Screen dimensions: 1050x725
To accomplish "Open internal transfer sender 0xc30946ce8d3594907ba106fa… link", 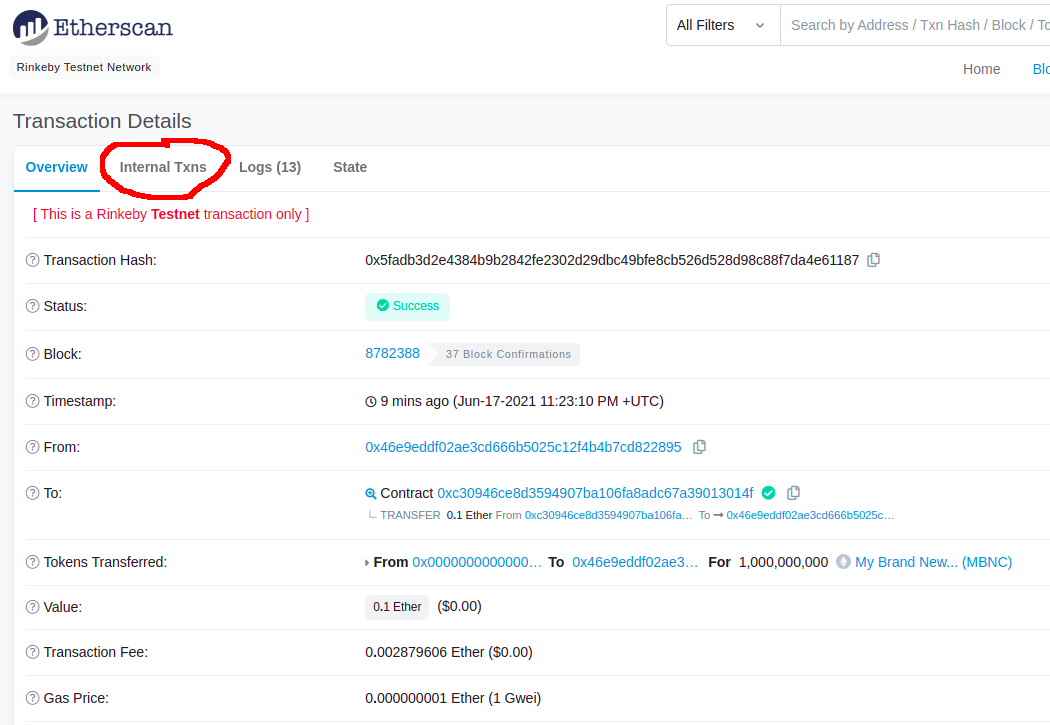I will click(609, 515).
